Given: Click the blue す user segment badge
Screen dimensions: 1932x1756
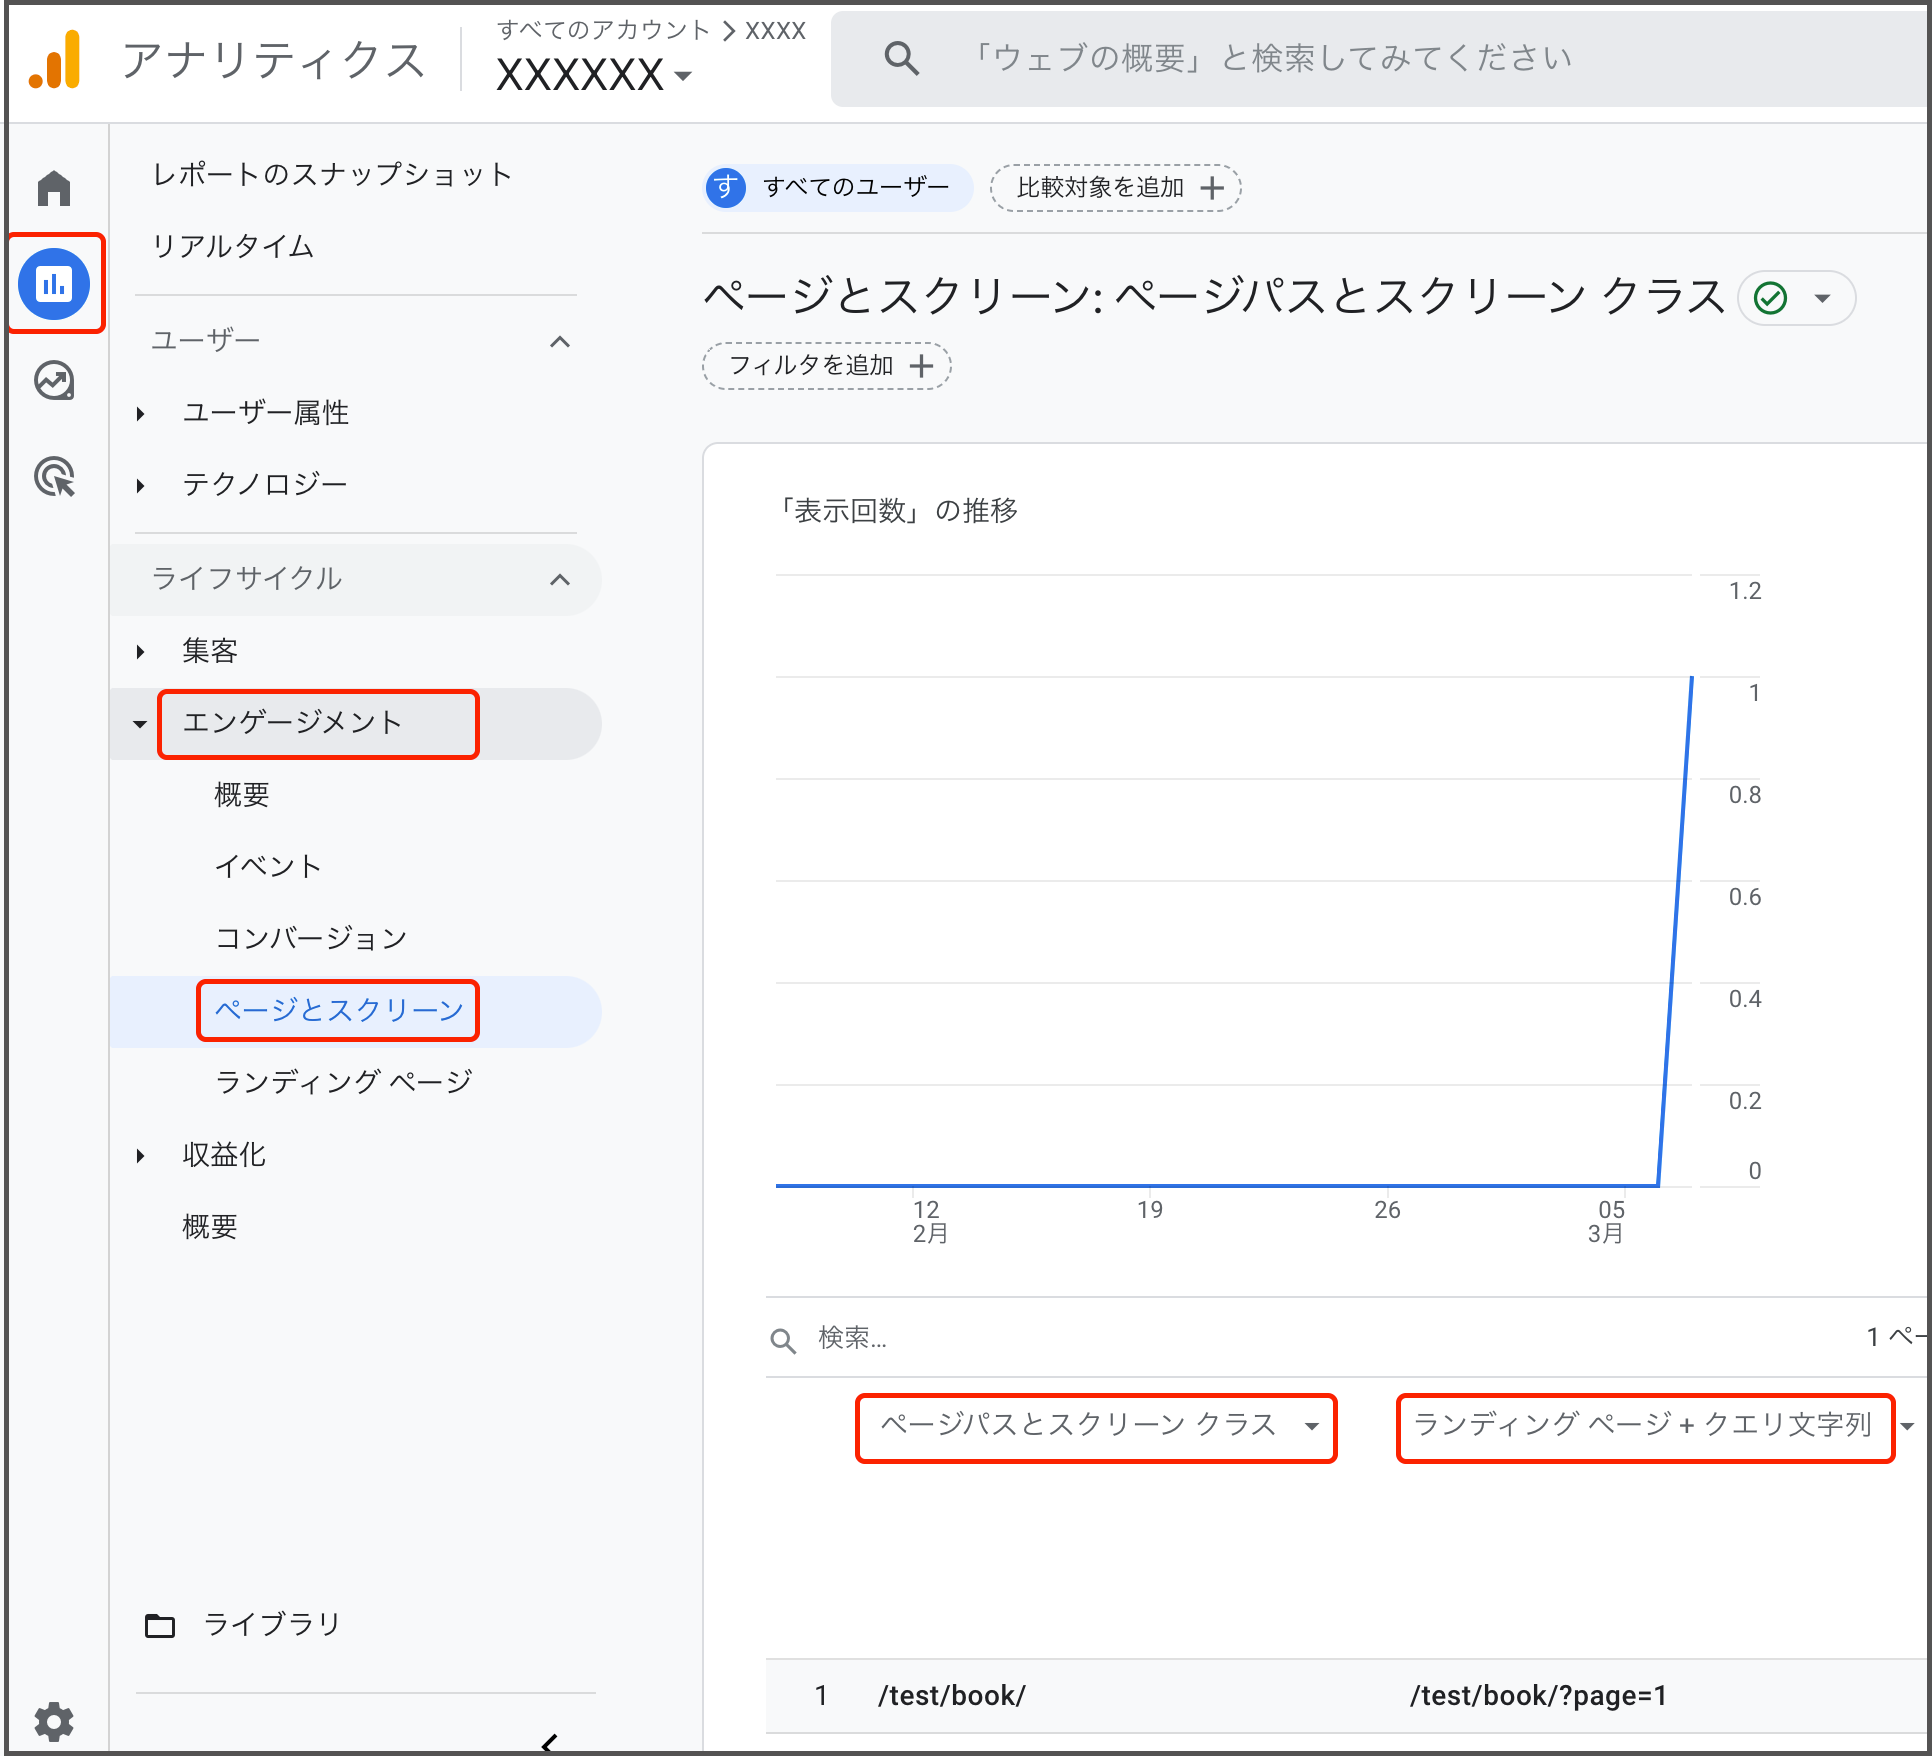Looking at the screenshot, I should pyautogui.click(x=726, y=187).
